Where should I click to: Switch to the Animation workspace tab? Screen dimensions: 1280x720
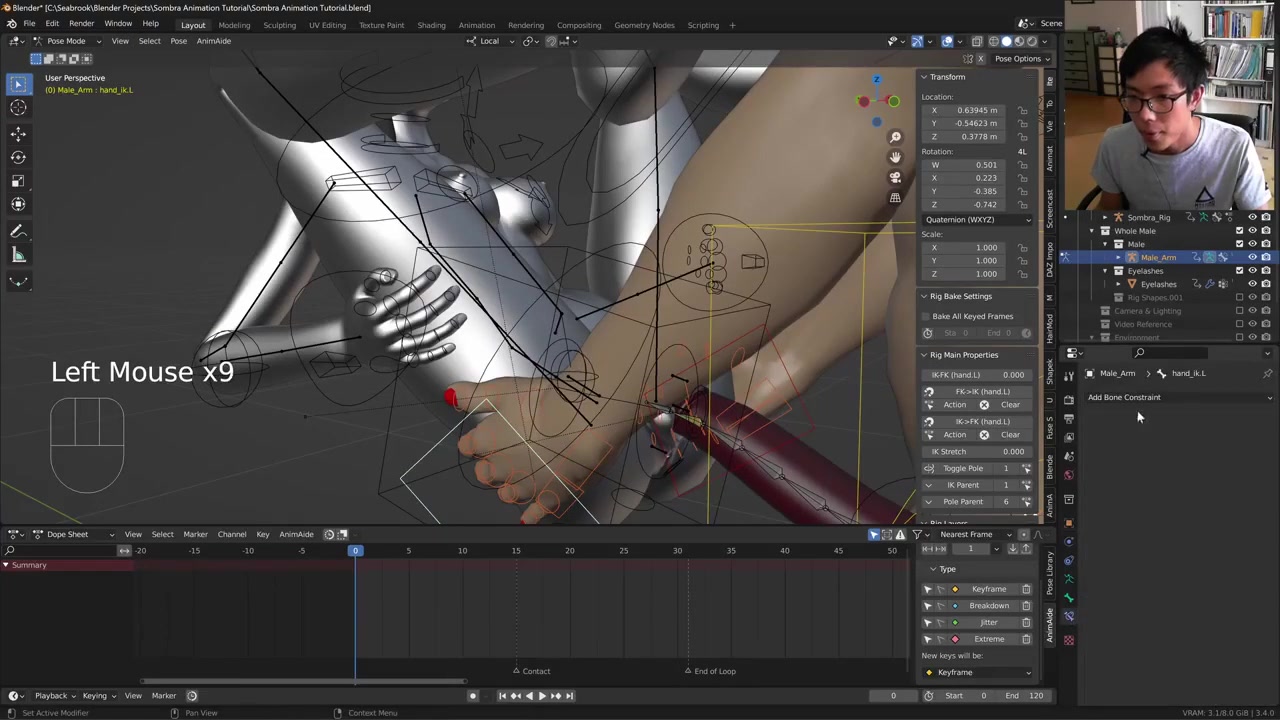click(x=476, y=25)
